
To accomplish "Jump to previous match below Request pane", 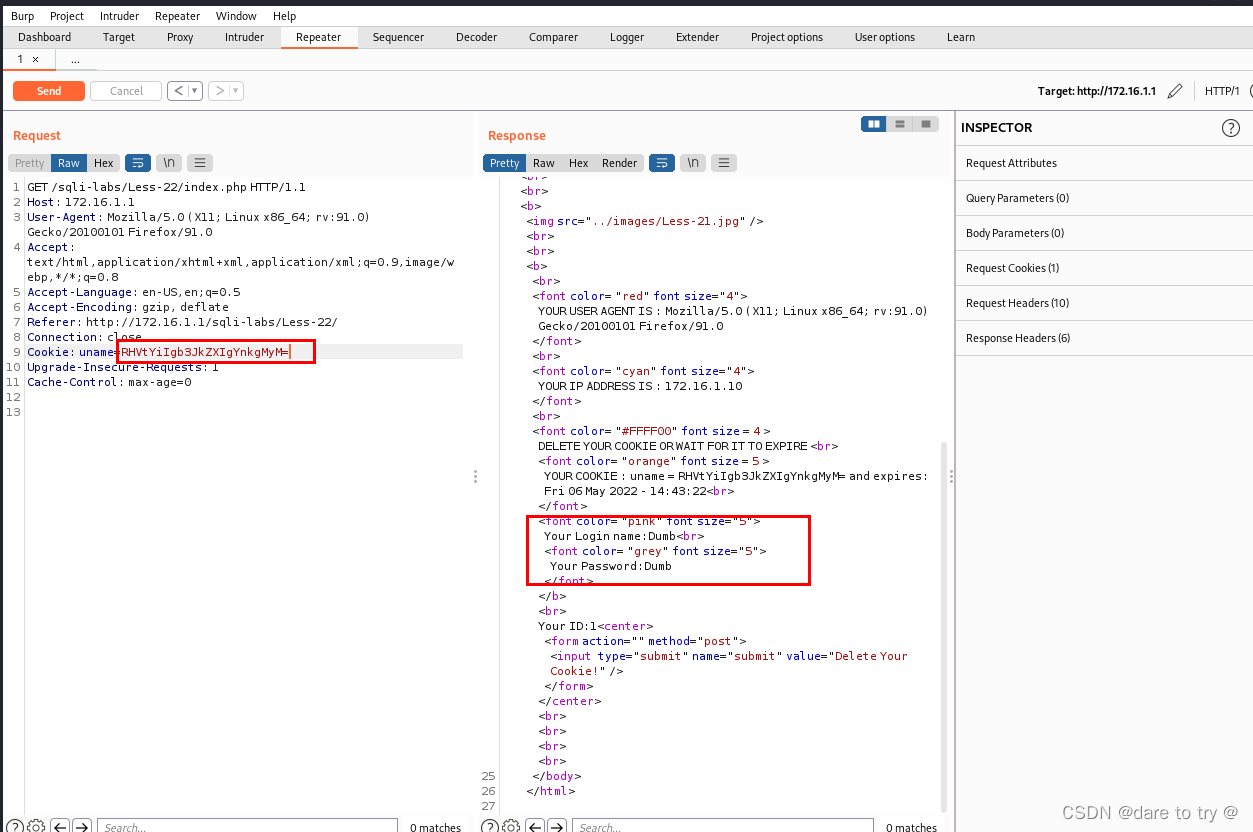I will (x=60, y=827).
